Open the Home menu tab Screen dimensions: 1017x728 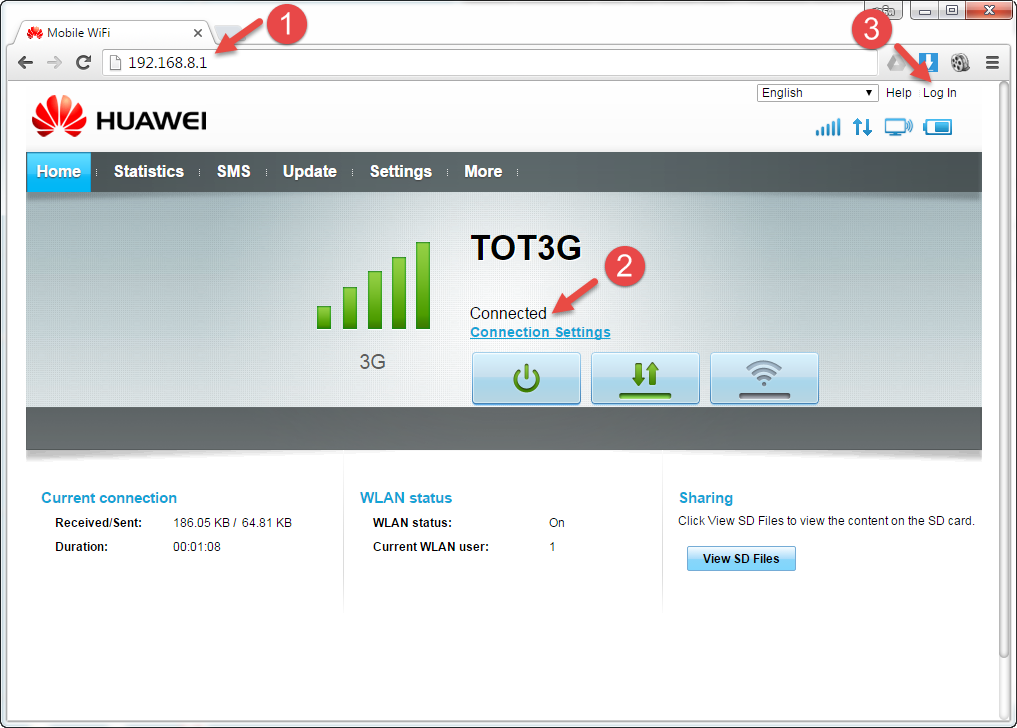58,171
